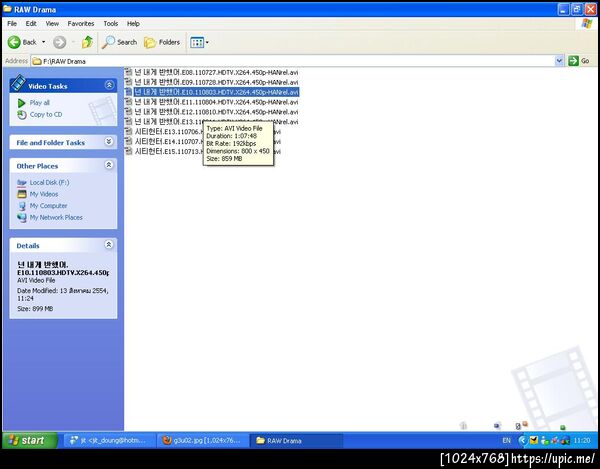Click the My Videos folder icon
600x469 pixels.
pyautogui.click(x=22, y=194)
